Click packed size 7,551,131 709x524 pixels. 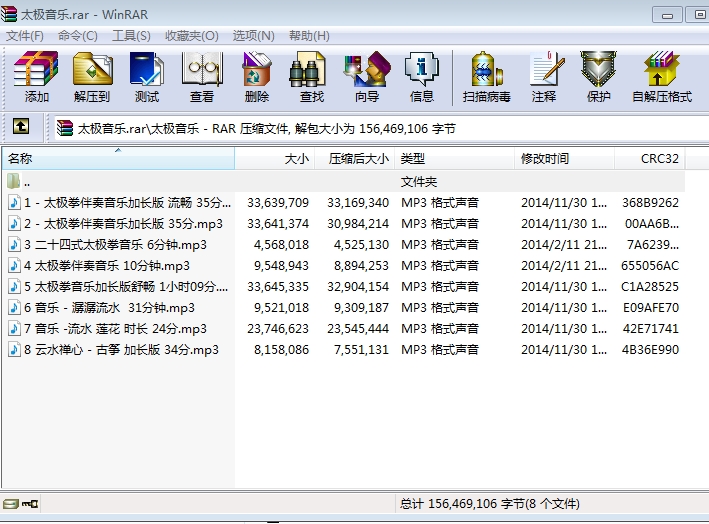point(361,350)
